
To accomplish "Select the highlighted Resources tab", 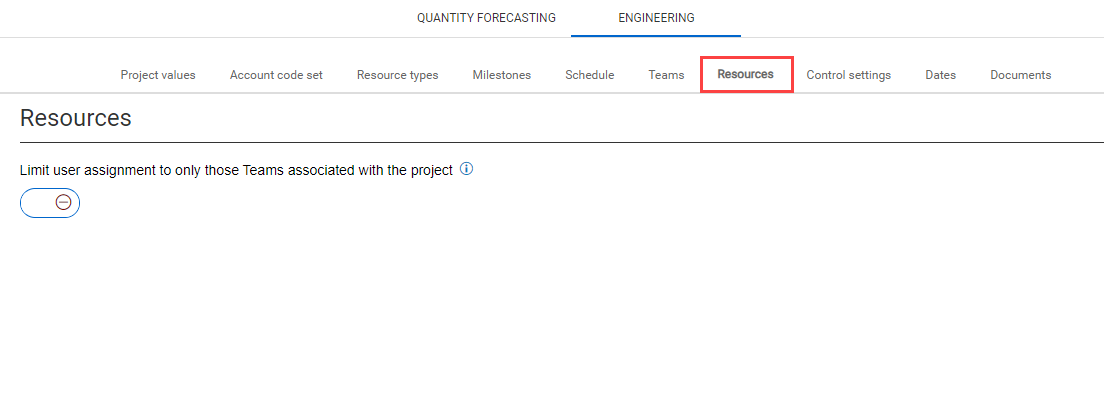I will click(746, 74).
